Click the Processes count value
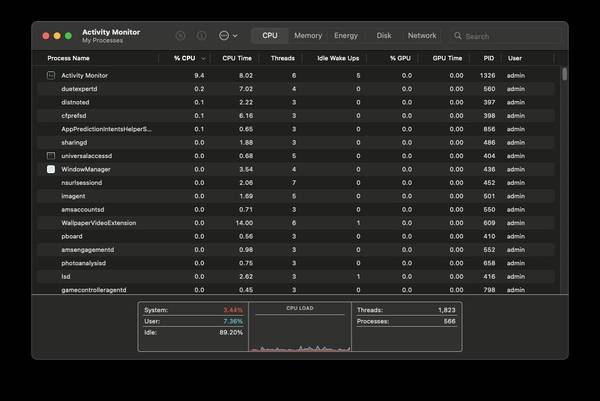 450,321
